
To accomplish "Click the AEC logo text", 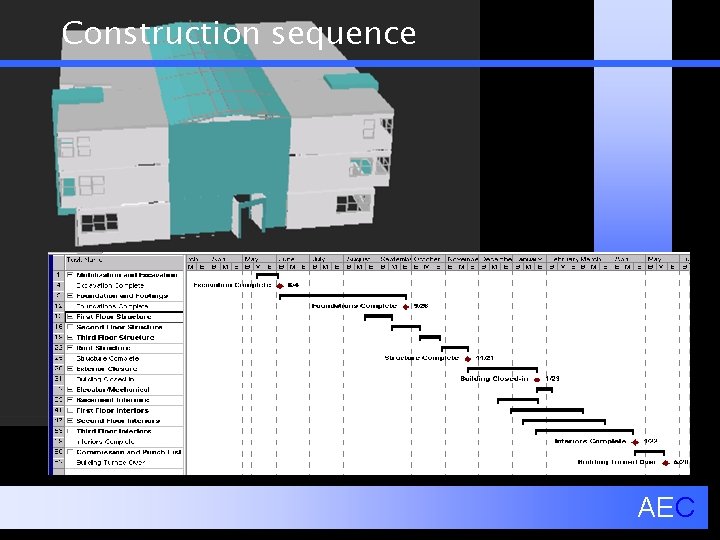I will [x=666, y=507].
